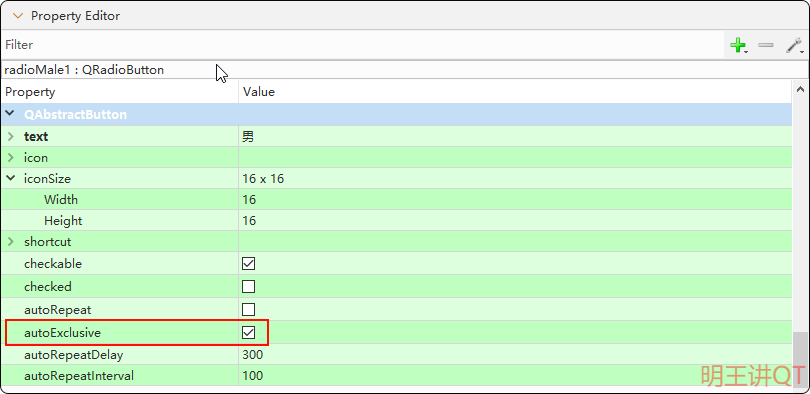The image size is (810, 394).
Task: Select the autoRepeatDelay property row label
Action: pyautogui.click(x=74, y=355)
